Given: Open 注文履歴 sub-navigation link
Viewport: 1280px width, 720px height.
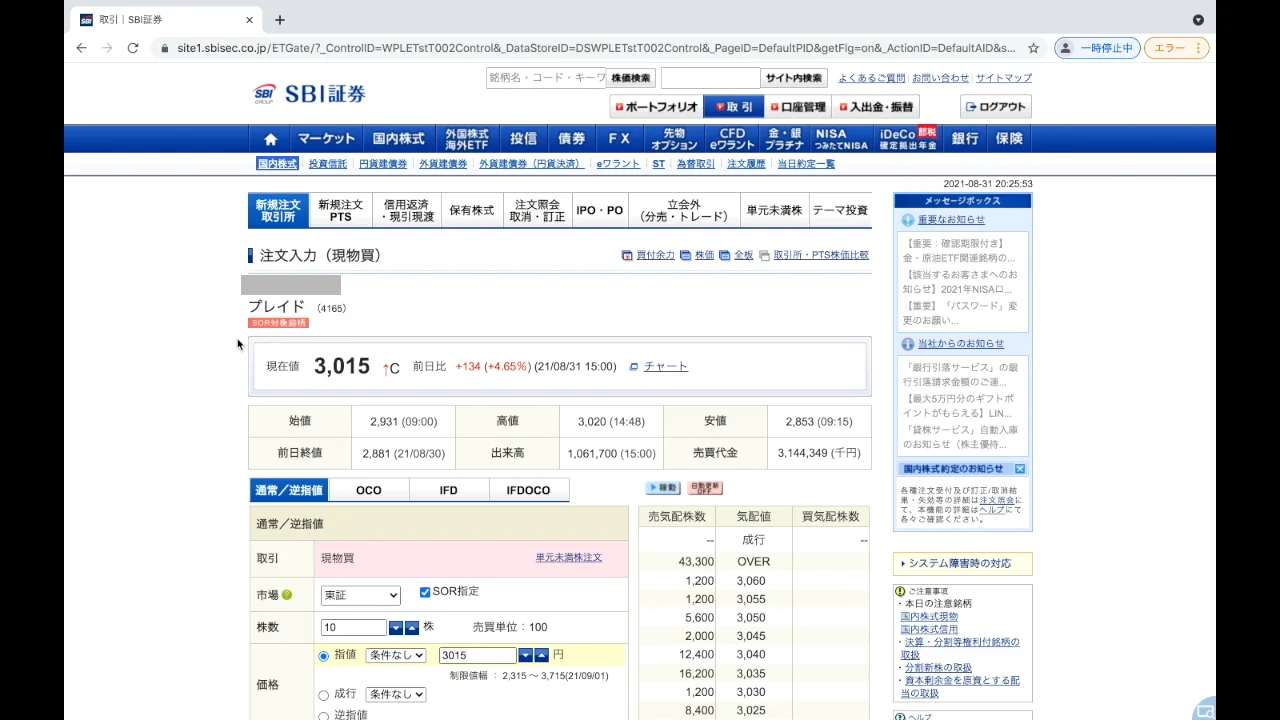Looking at the screenshot, I should click(746, 164).
